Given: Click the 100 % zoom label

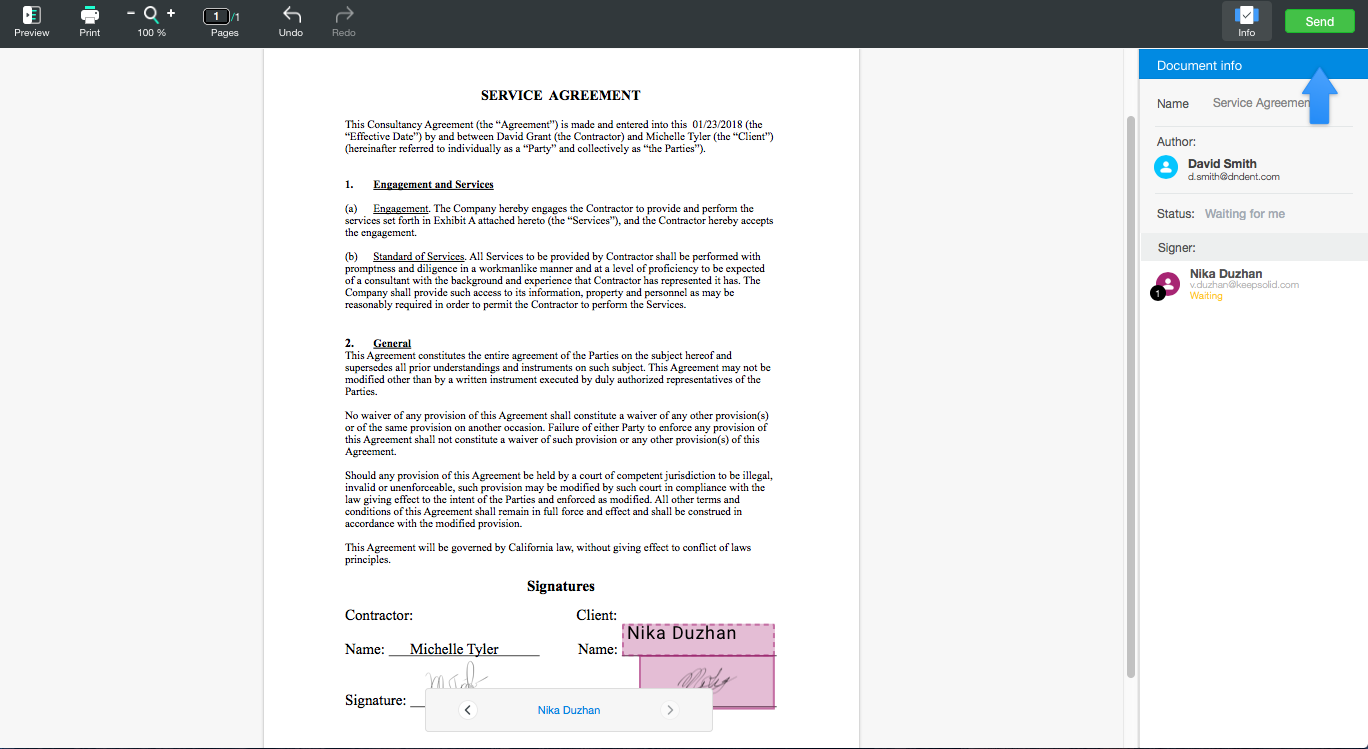Looking at the screenshot, I should (152, 33).
